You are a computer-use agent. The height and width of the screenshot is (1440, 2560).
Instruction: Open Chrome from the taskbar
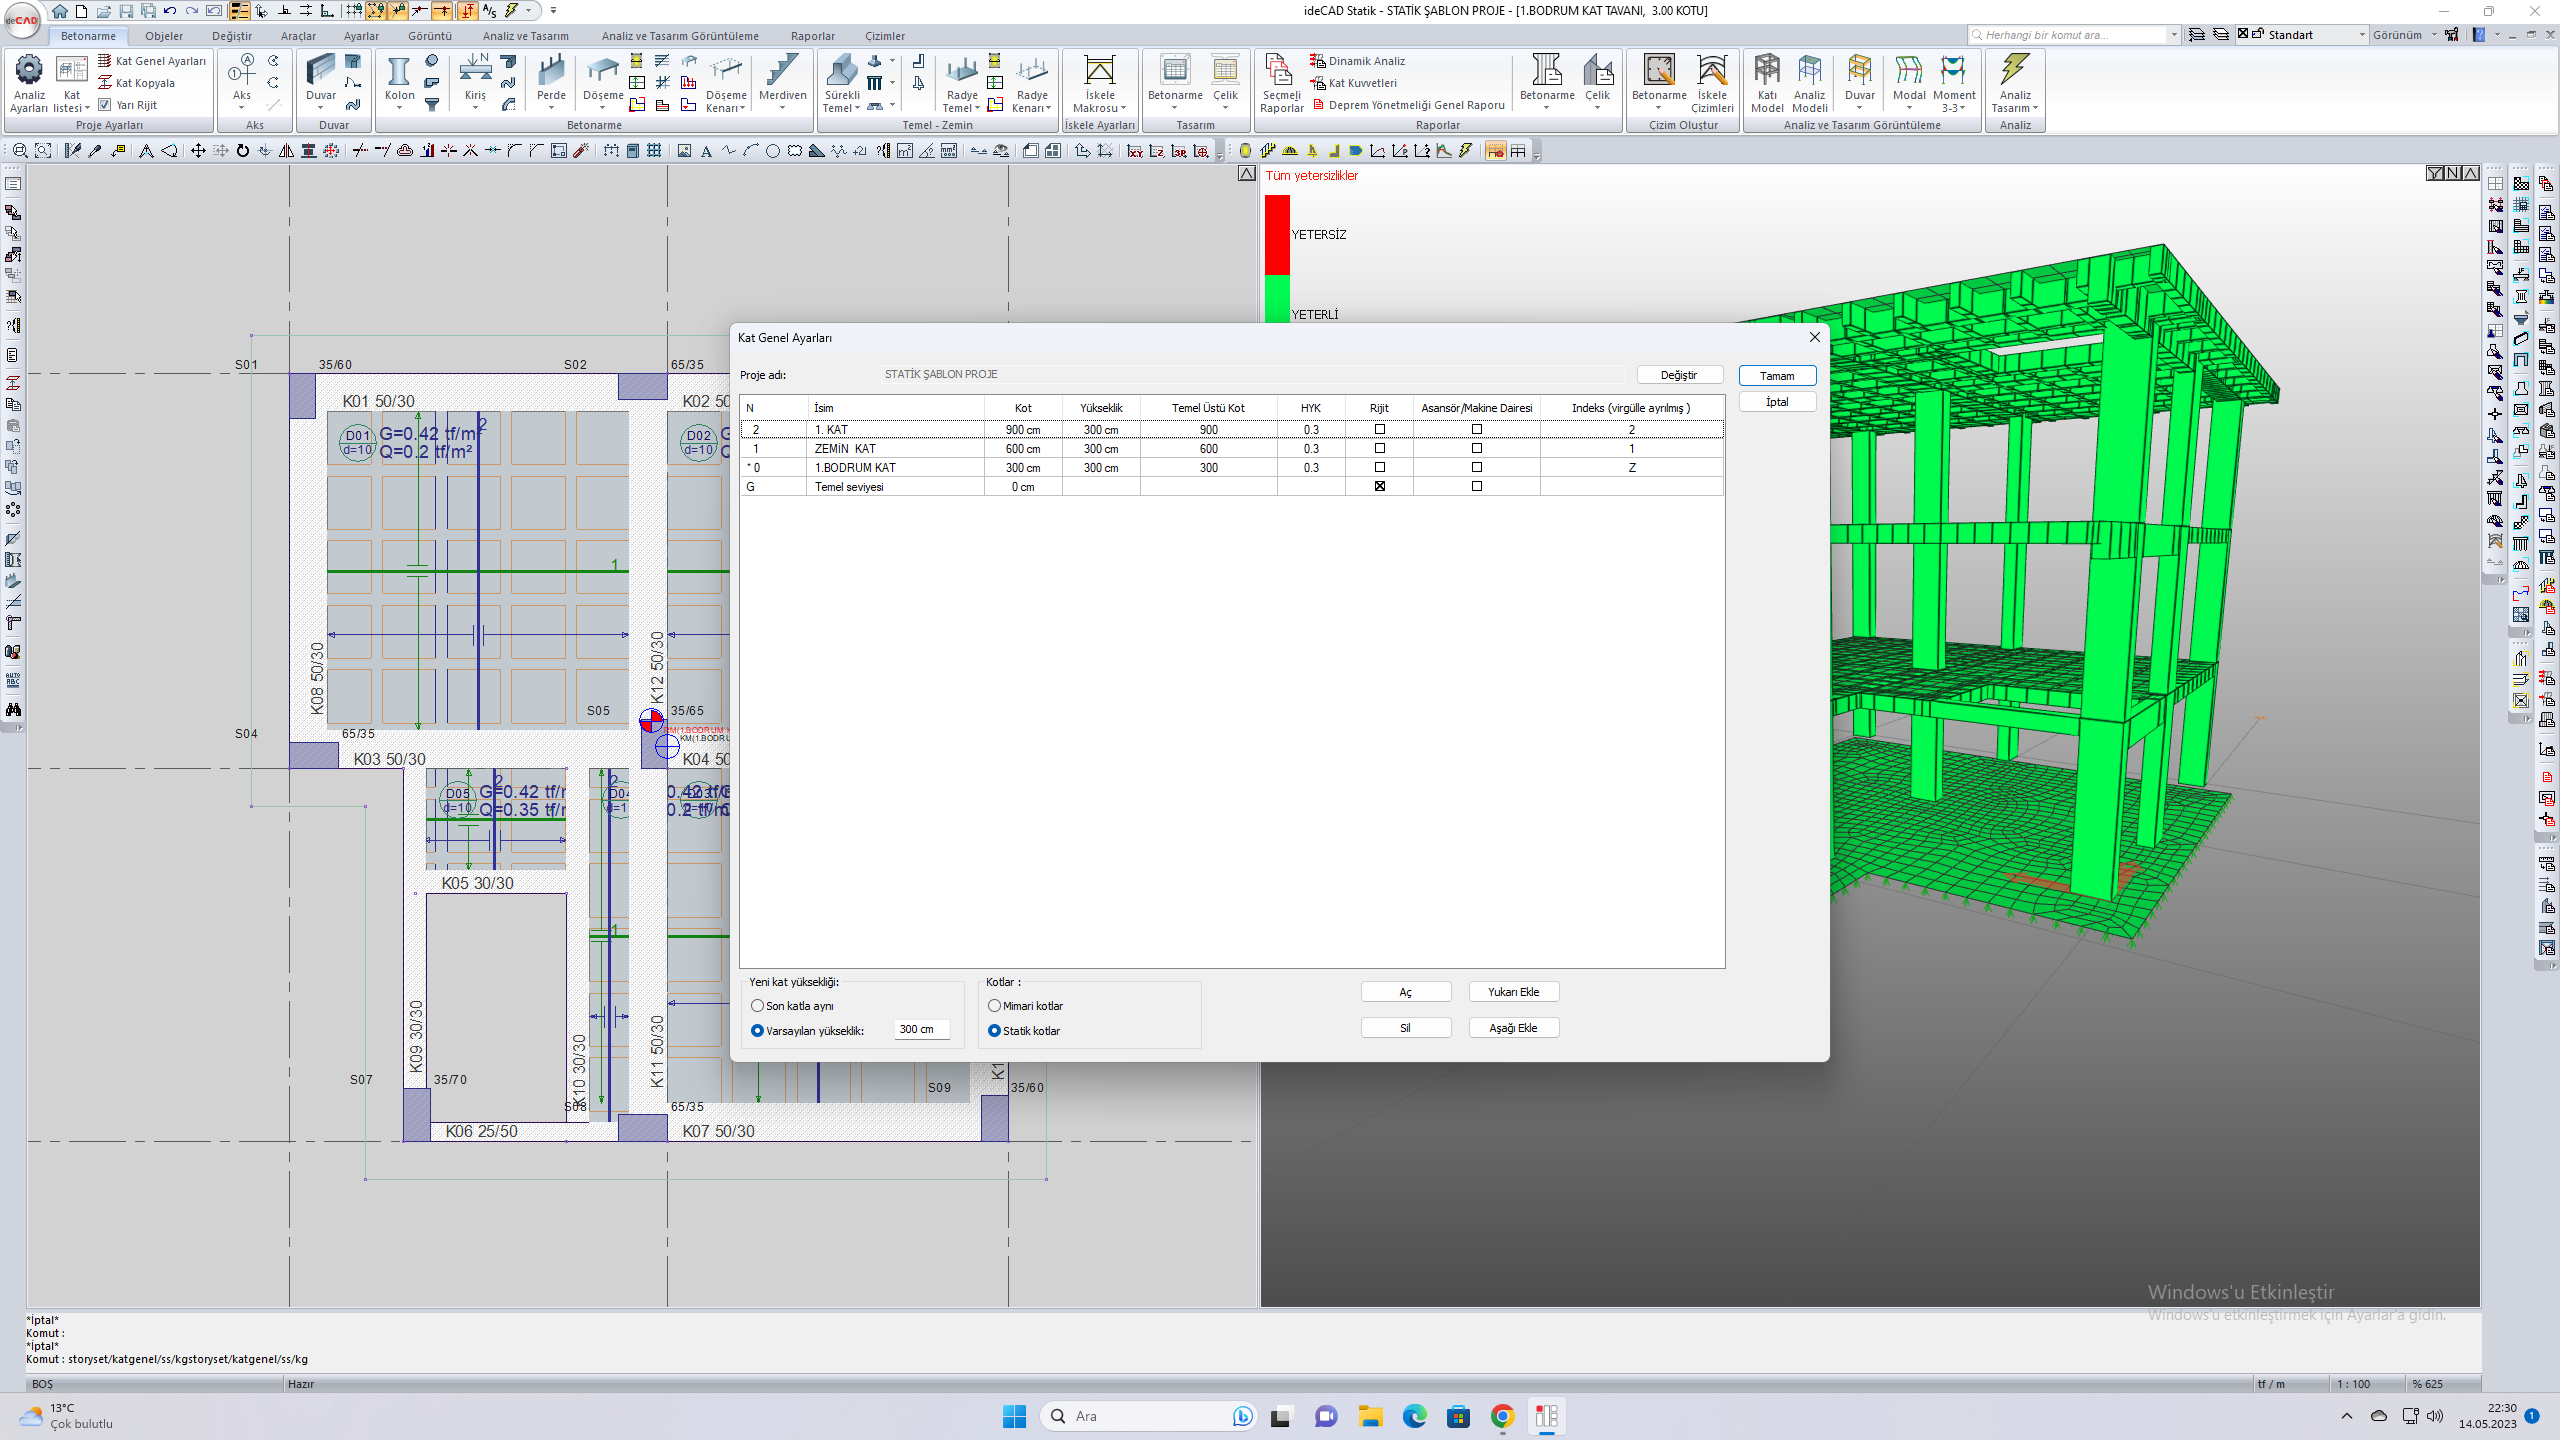point(1502,1416)
